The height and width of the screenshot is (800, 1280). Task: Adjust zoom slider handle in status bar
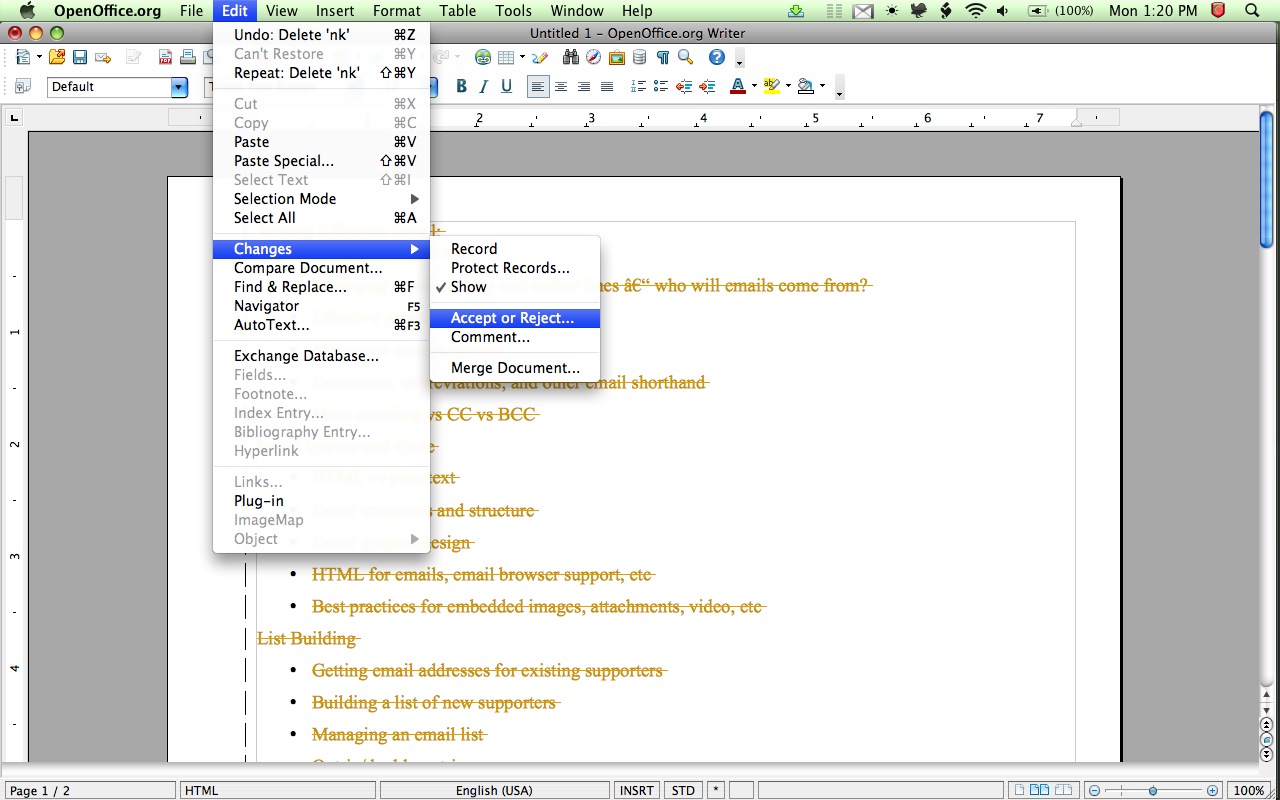pyautogui.click(x=1153, y=790)
